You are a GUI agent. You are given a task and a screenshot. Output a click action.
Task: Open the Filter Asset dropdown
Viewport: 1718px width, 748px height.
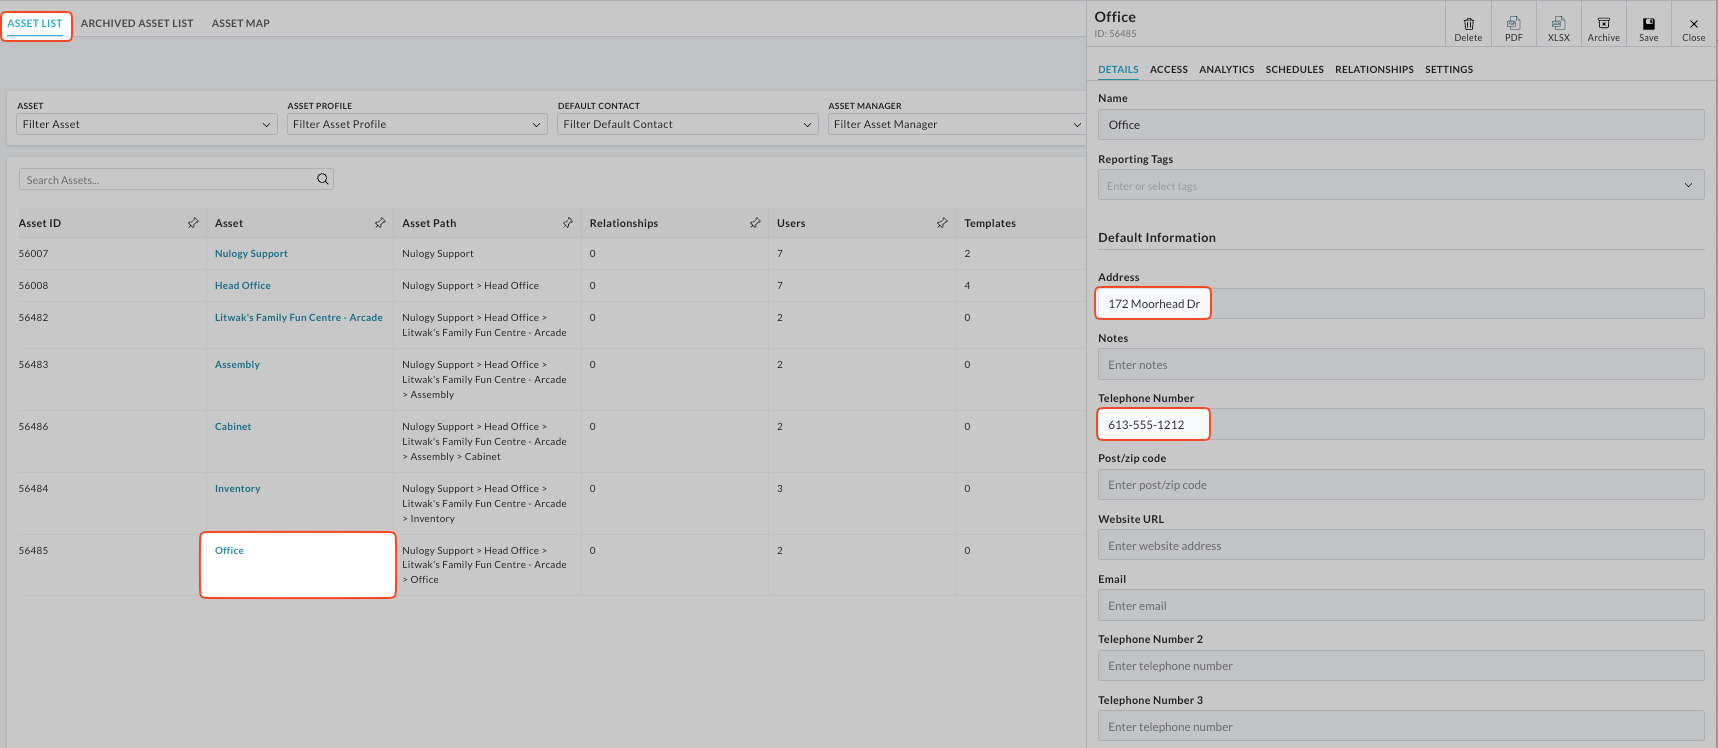pos(147,124)
